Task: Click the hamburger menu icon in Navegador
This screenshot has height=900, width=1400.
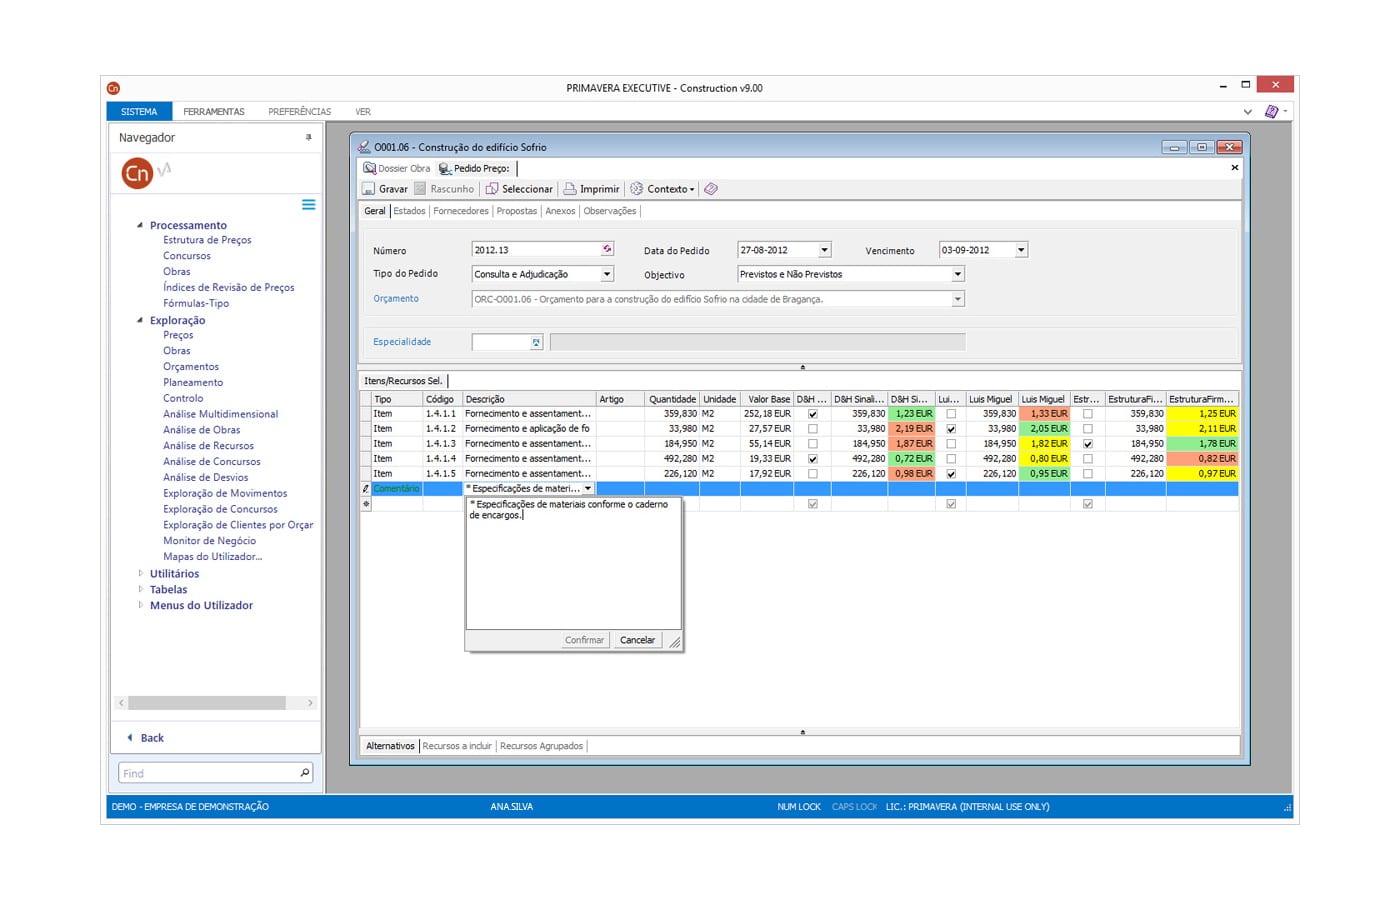Action: 309,205
